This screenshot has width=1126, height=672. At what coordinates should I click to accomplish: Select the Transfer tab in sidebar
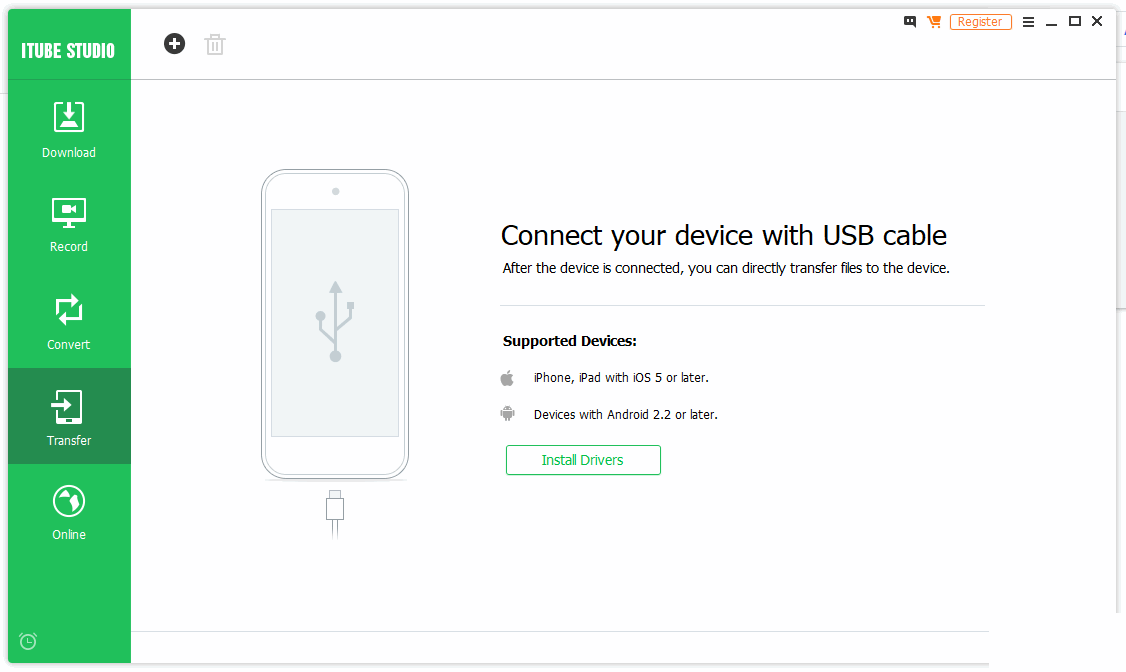coord(69,416)
